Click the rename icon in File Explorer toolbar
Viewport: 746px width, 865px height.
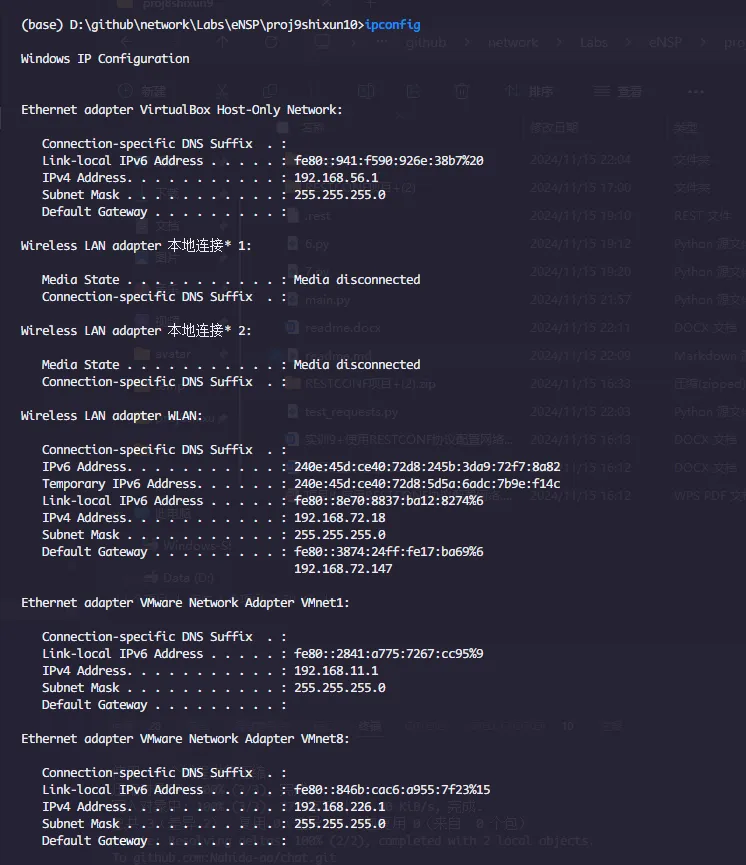(x=366, y=91)
